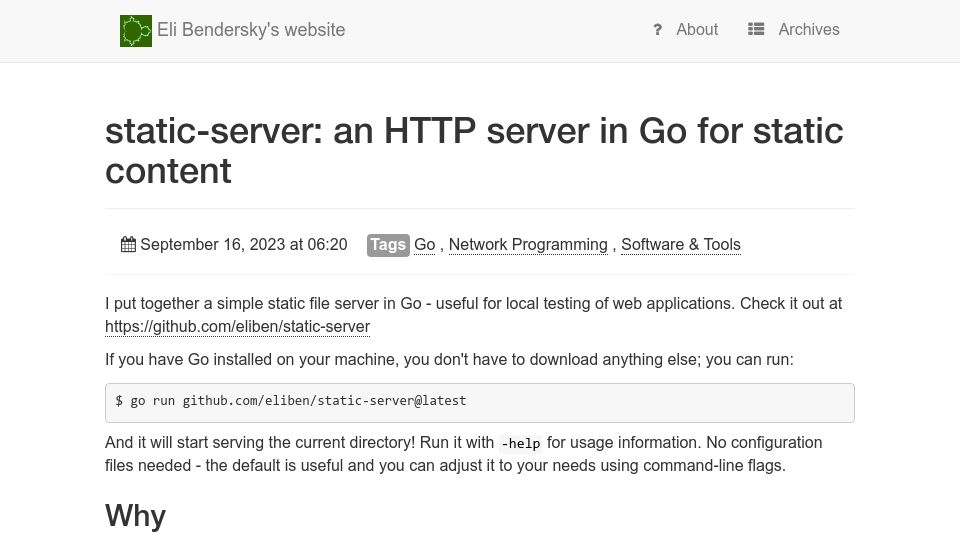The image size is (960, 540).
Task: Click the Why section heading
Action: pos(135,516)
